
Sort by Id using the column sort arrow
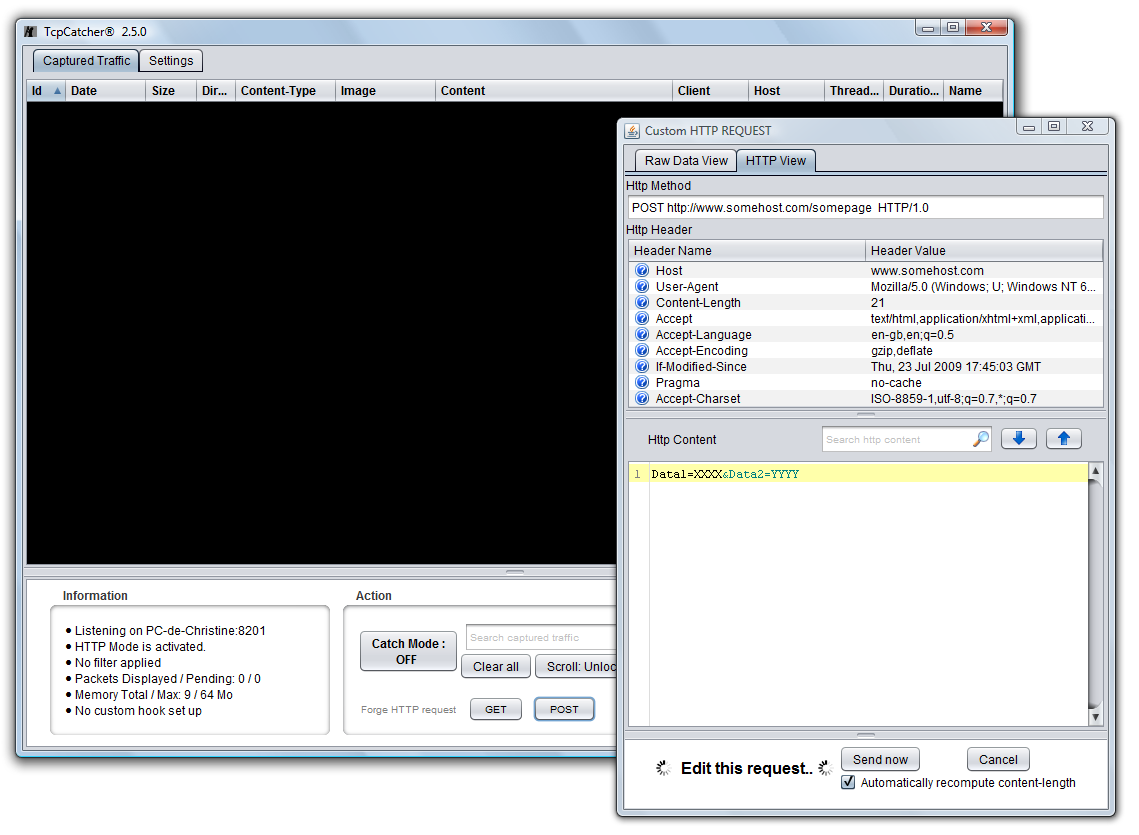57,91
